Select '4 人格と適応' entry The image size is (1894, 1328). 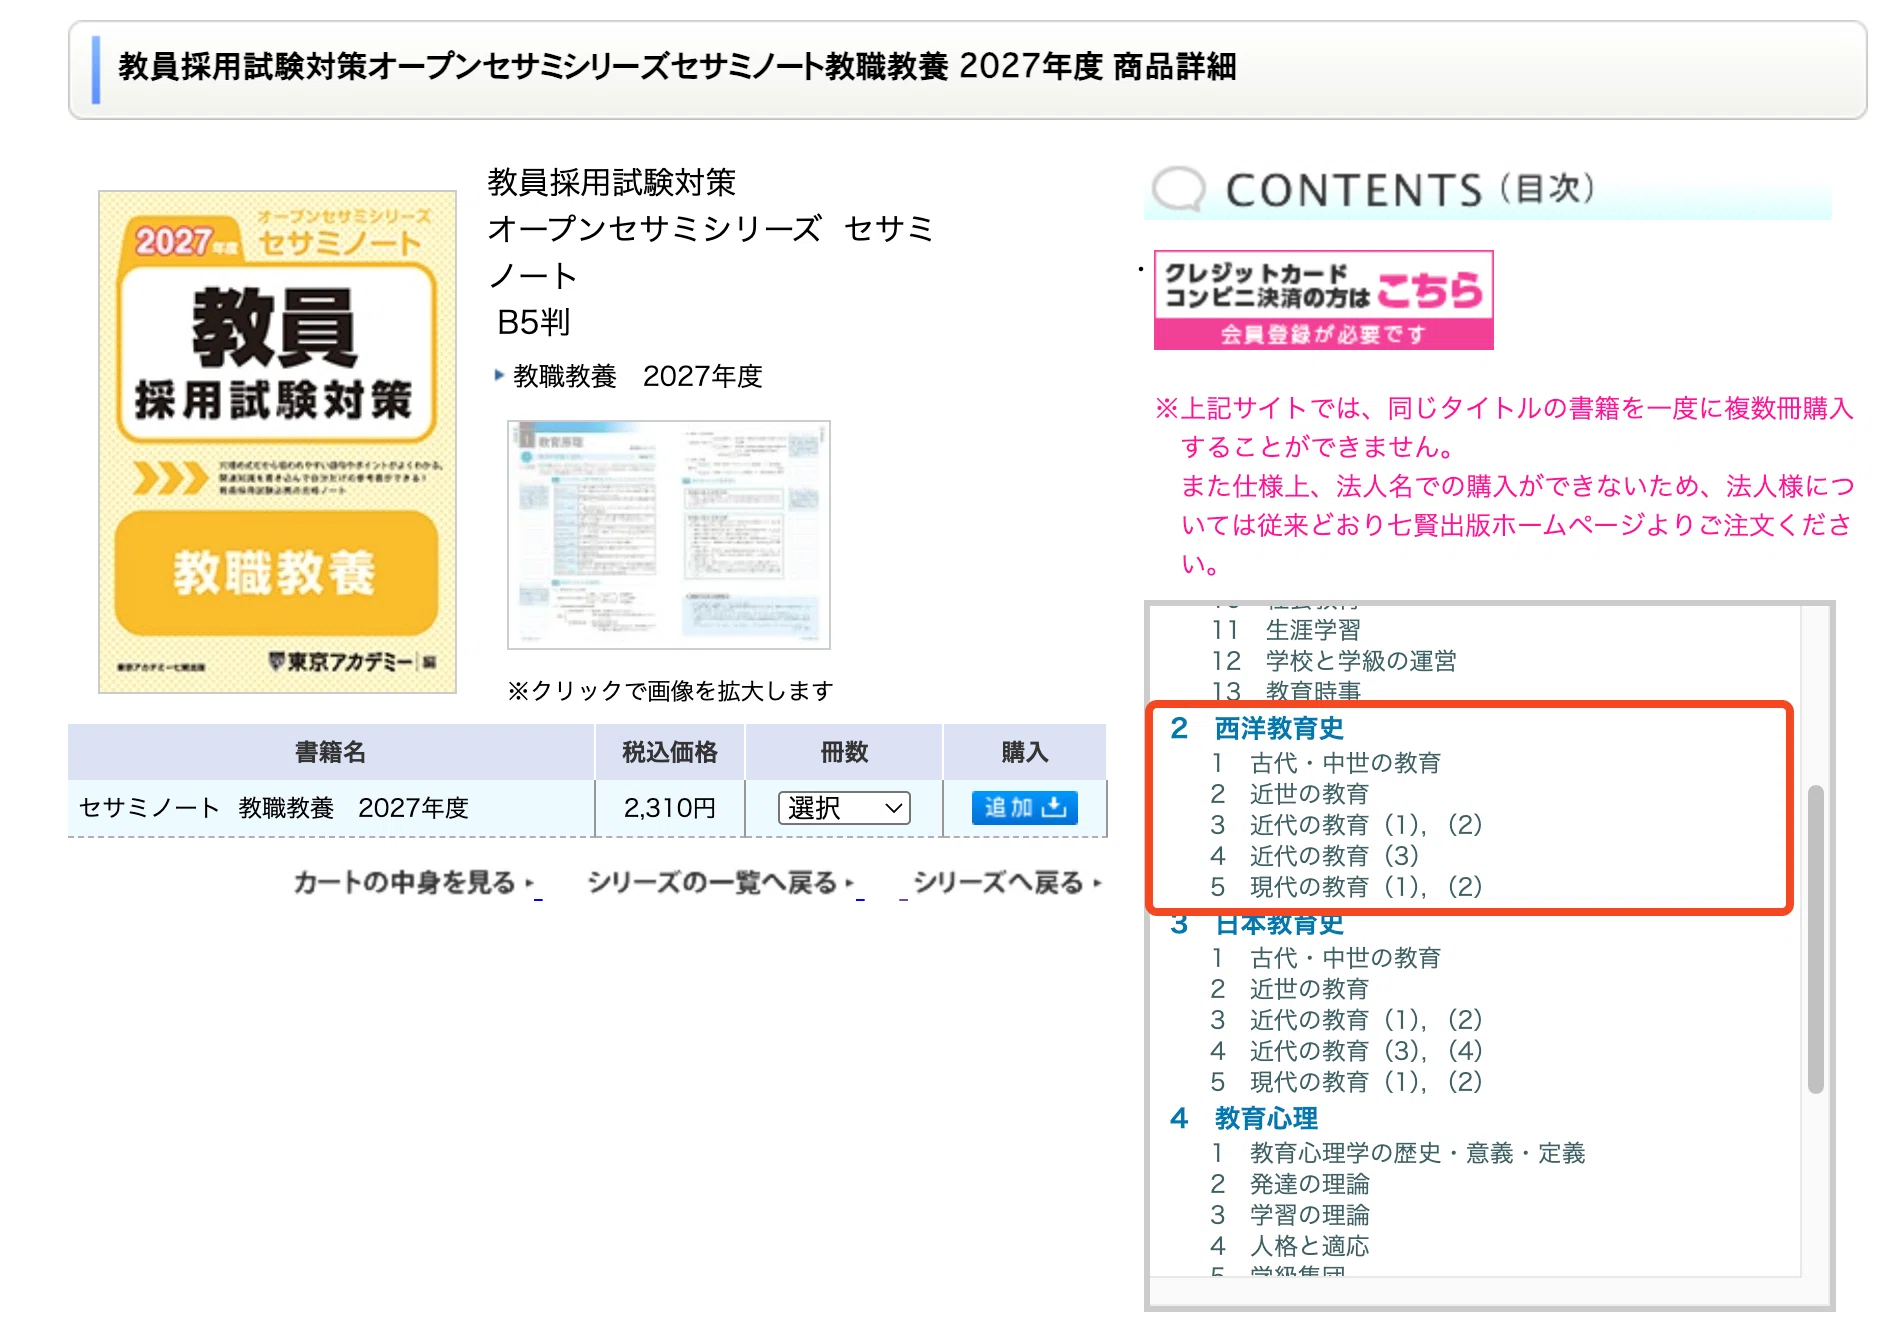[x=1290, y=1246]
